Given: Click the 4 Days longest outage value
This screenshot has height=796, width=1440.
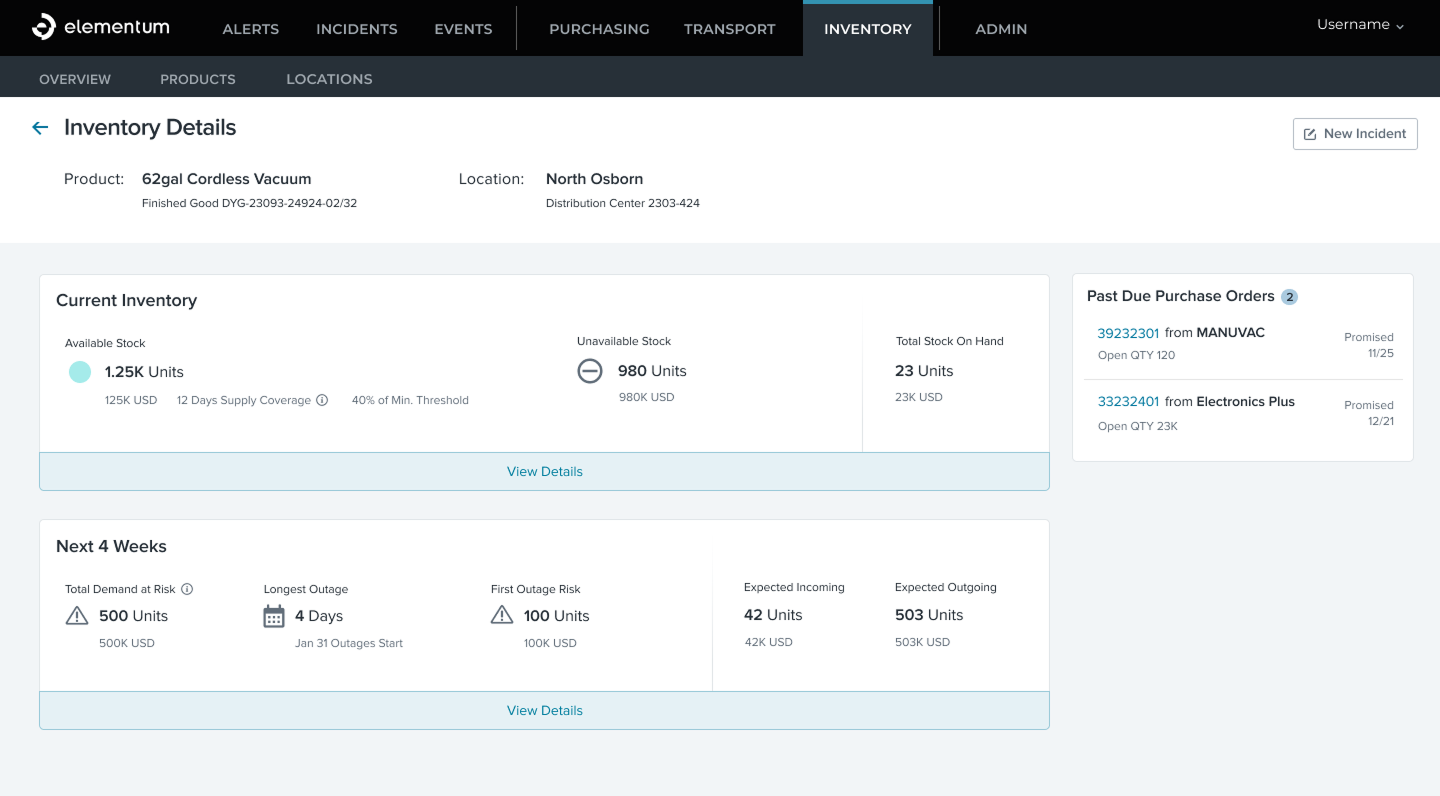Looking at the screenshot, I should click(x=319, y=616).
